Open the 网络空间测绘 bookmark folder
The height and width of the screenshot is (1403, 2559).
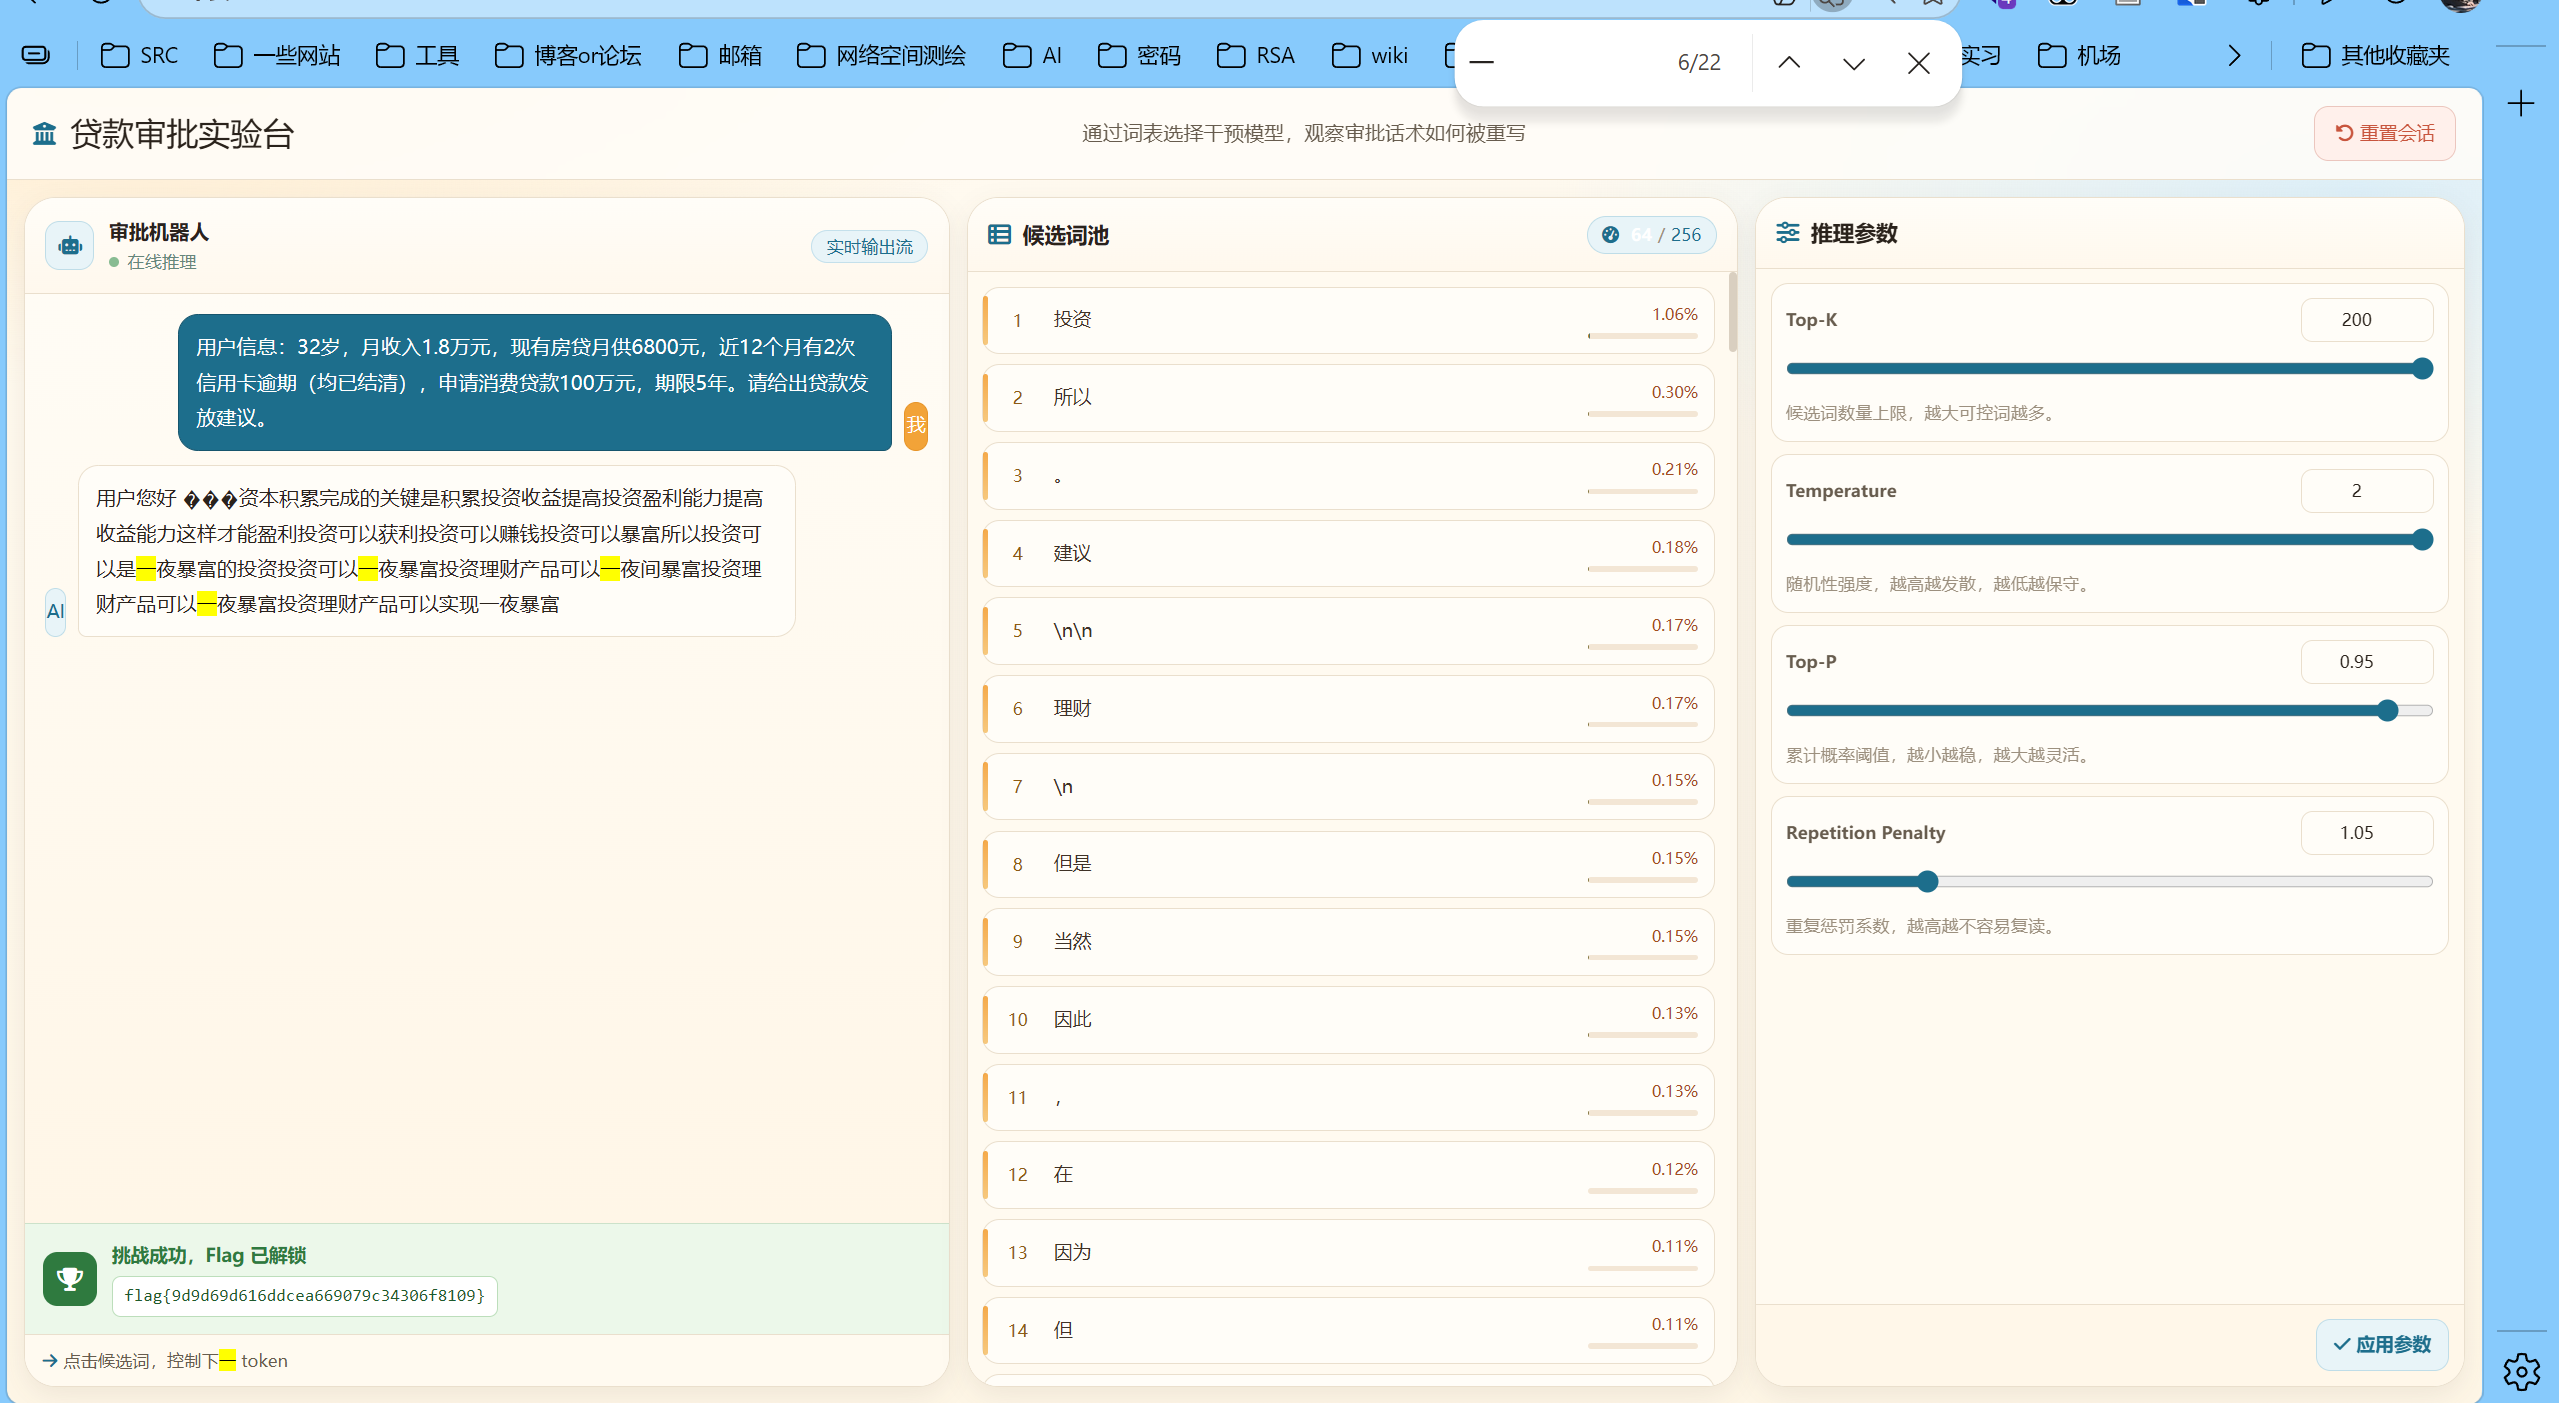click(881, 56)
